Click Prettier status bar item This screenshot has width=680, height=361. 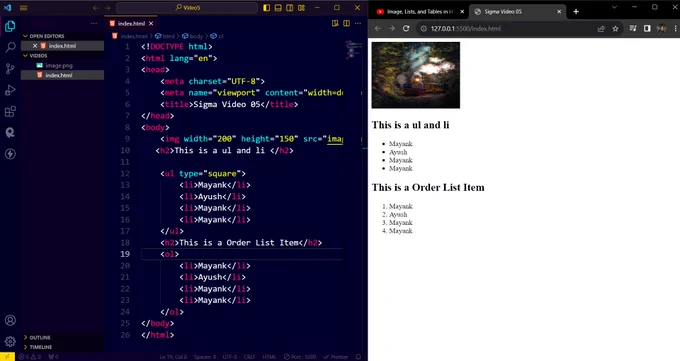coord(336,357)
